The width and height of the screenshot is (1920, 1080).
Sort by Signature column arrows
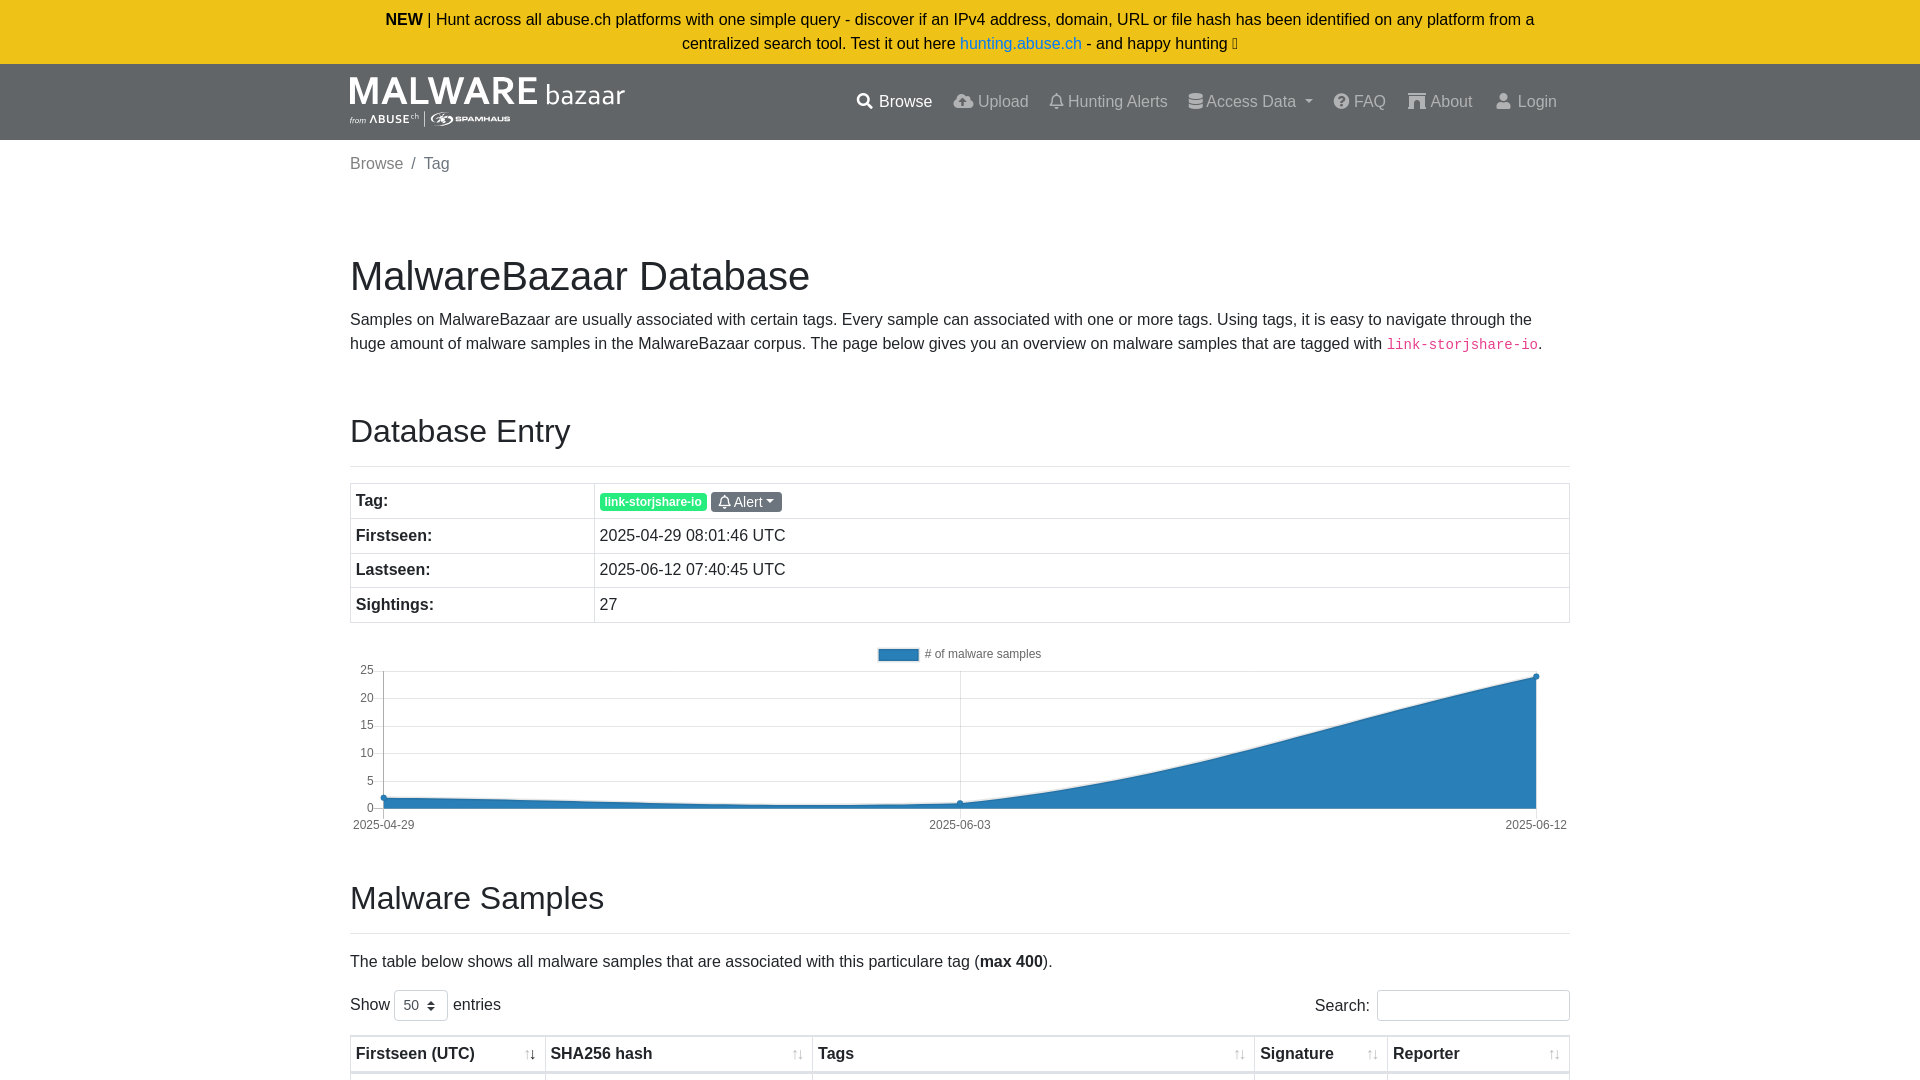tap(1372, 1055)
